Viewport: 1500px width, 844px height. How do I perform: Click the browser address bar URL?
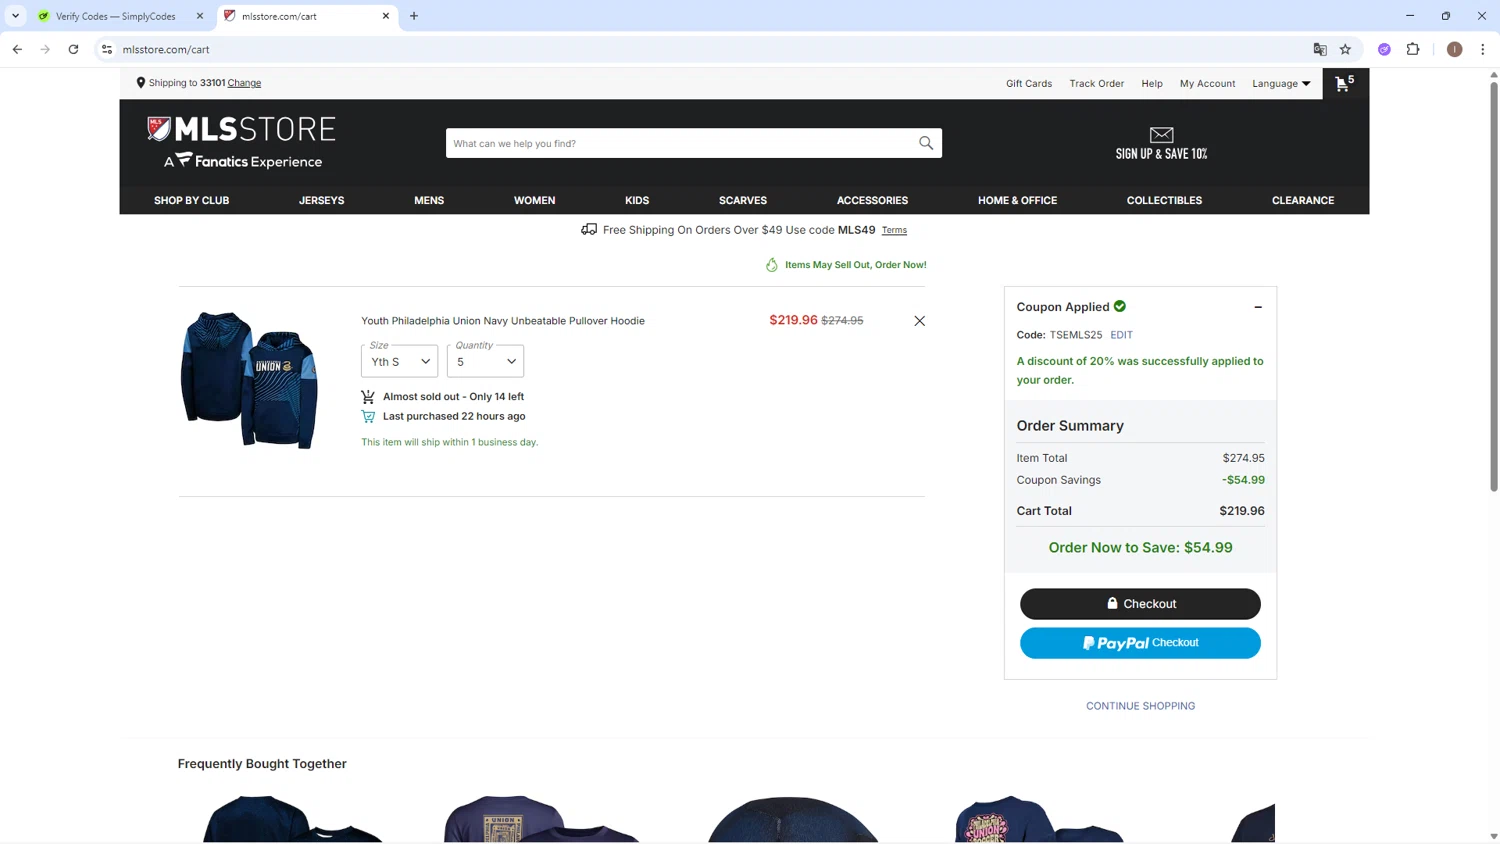166,49
